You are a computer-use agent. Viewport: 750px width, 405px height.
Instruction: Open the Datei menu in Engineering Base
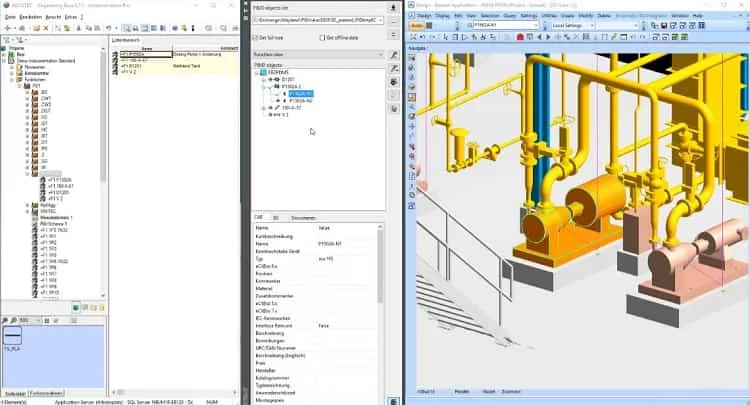(10, 17)
